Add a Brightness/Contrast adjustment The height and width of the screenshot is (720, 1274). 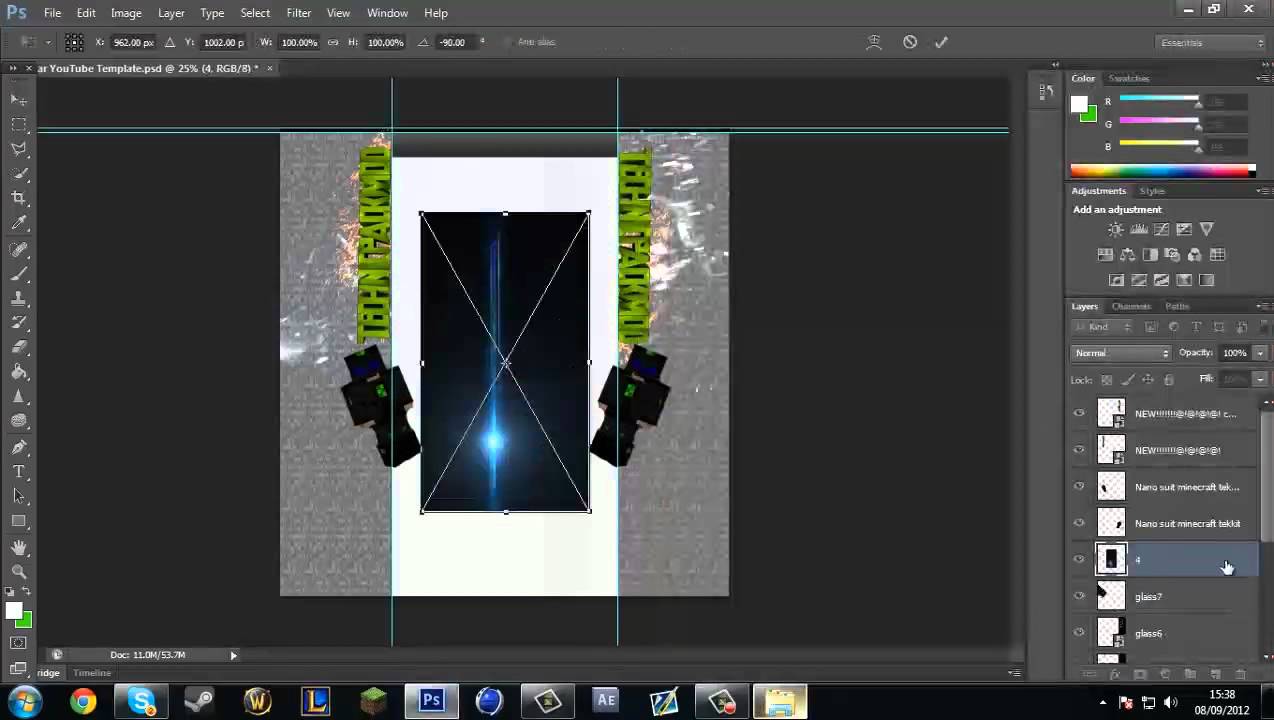[1116, 230]
